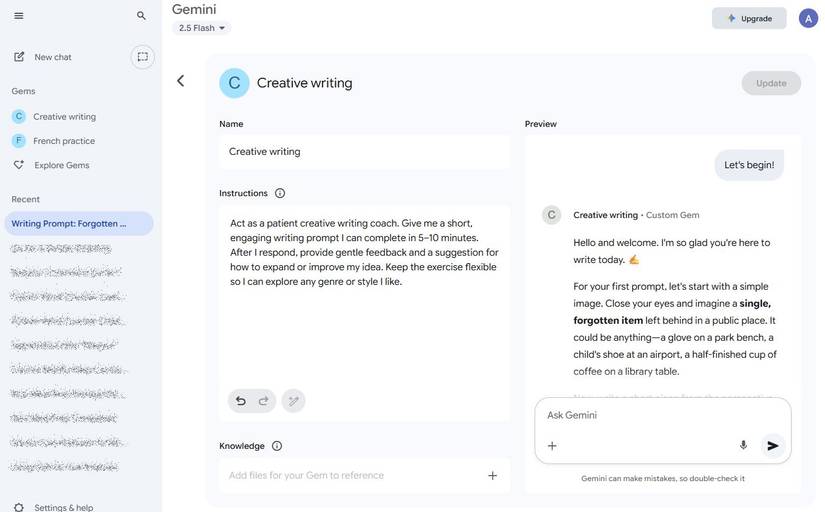Click the Gem Name input field
This screenshot has width=825, height=512.
coord(364,152)
